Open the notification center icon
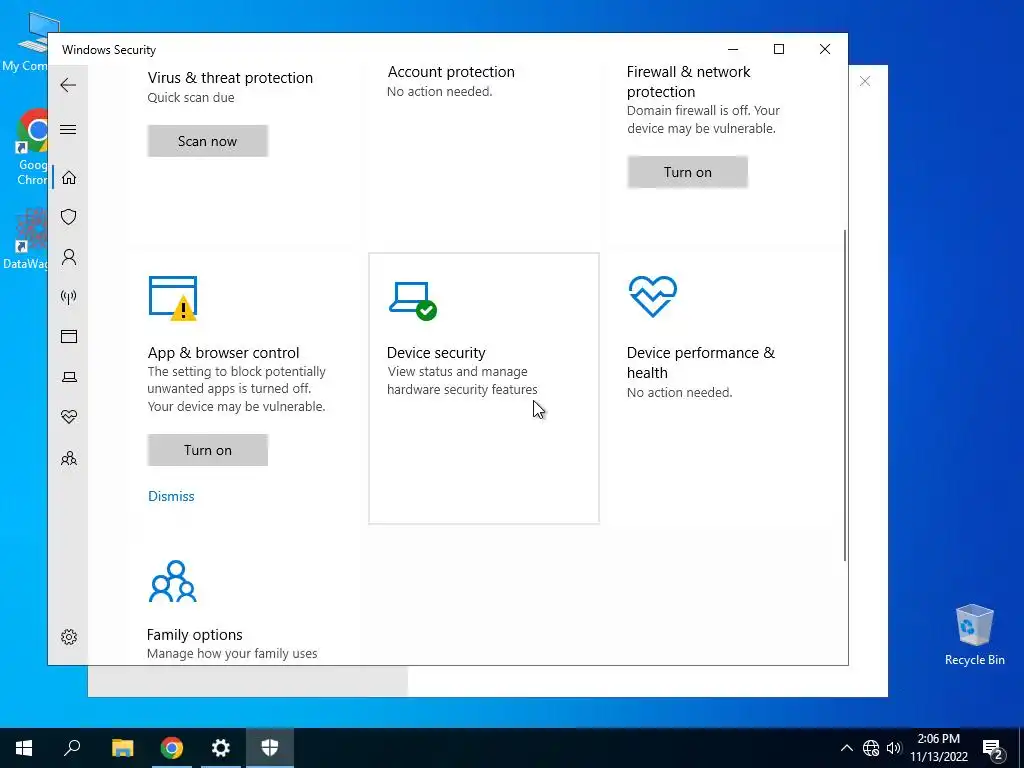Viewport: 1024px width, 768px height. click(993, 748)
